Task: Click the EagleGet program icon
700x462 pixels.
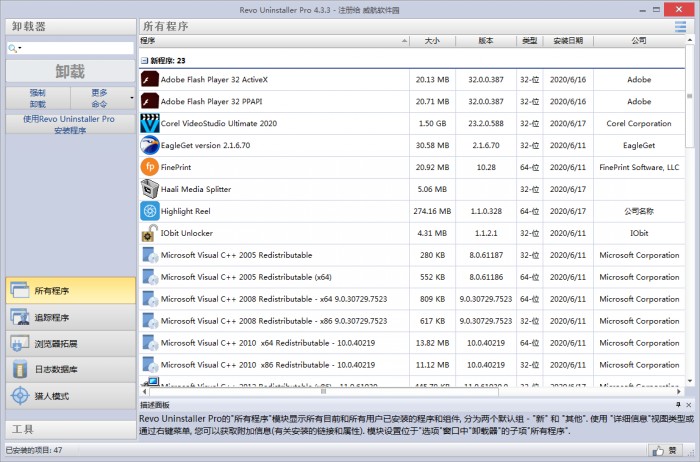Action: 149,145
